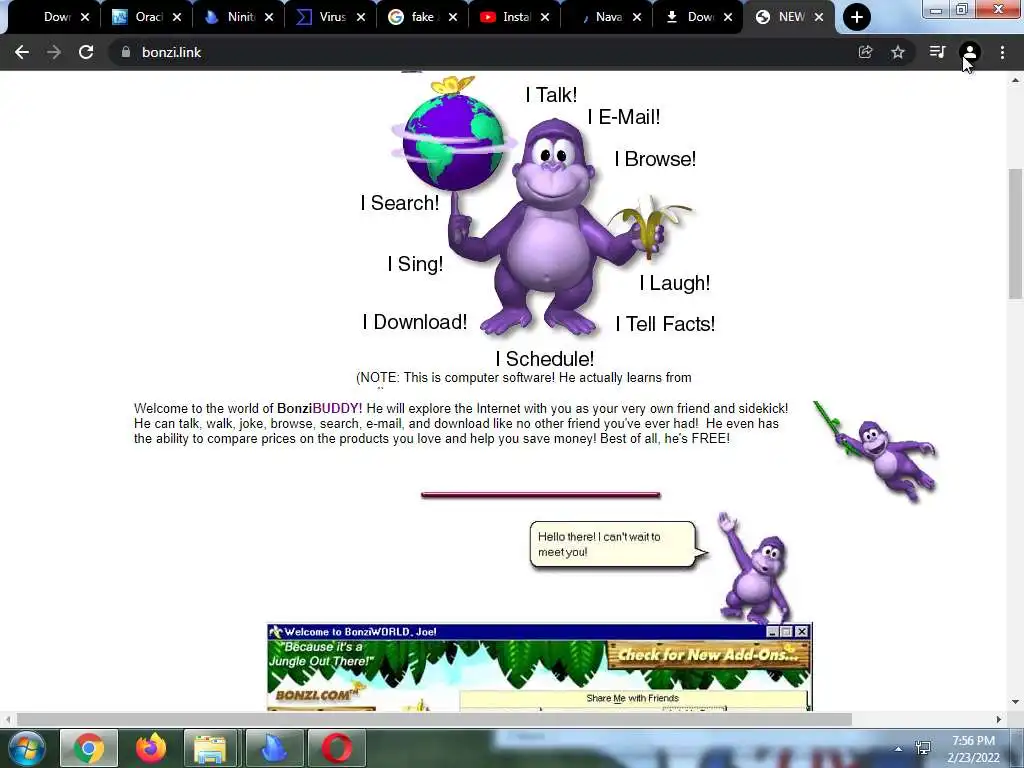The image size is (1024, 768).
Task: Click the swinging Bonzi on vine image
Action: coord(875,451)
